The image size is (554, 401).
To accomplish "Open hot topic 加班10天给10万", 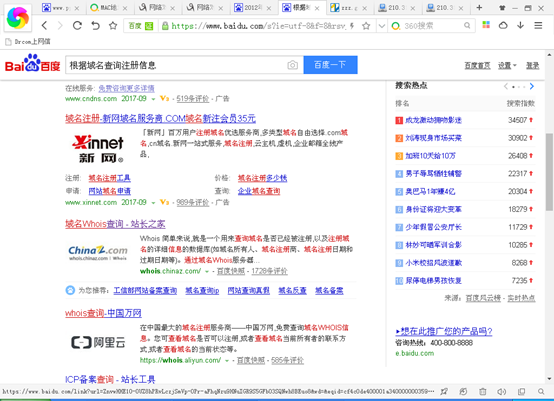I will pyautogui.click(x=430, y=156).
